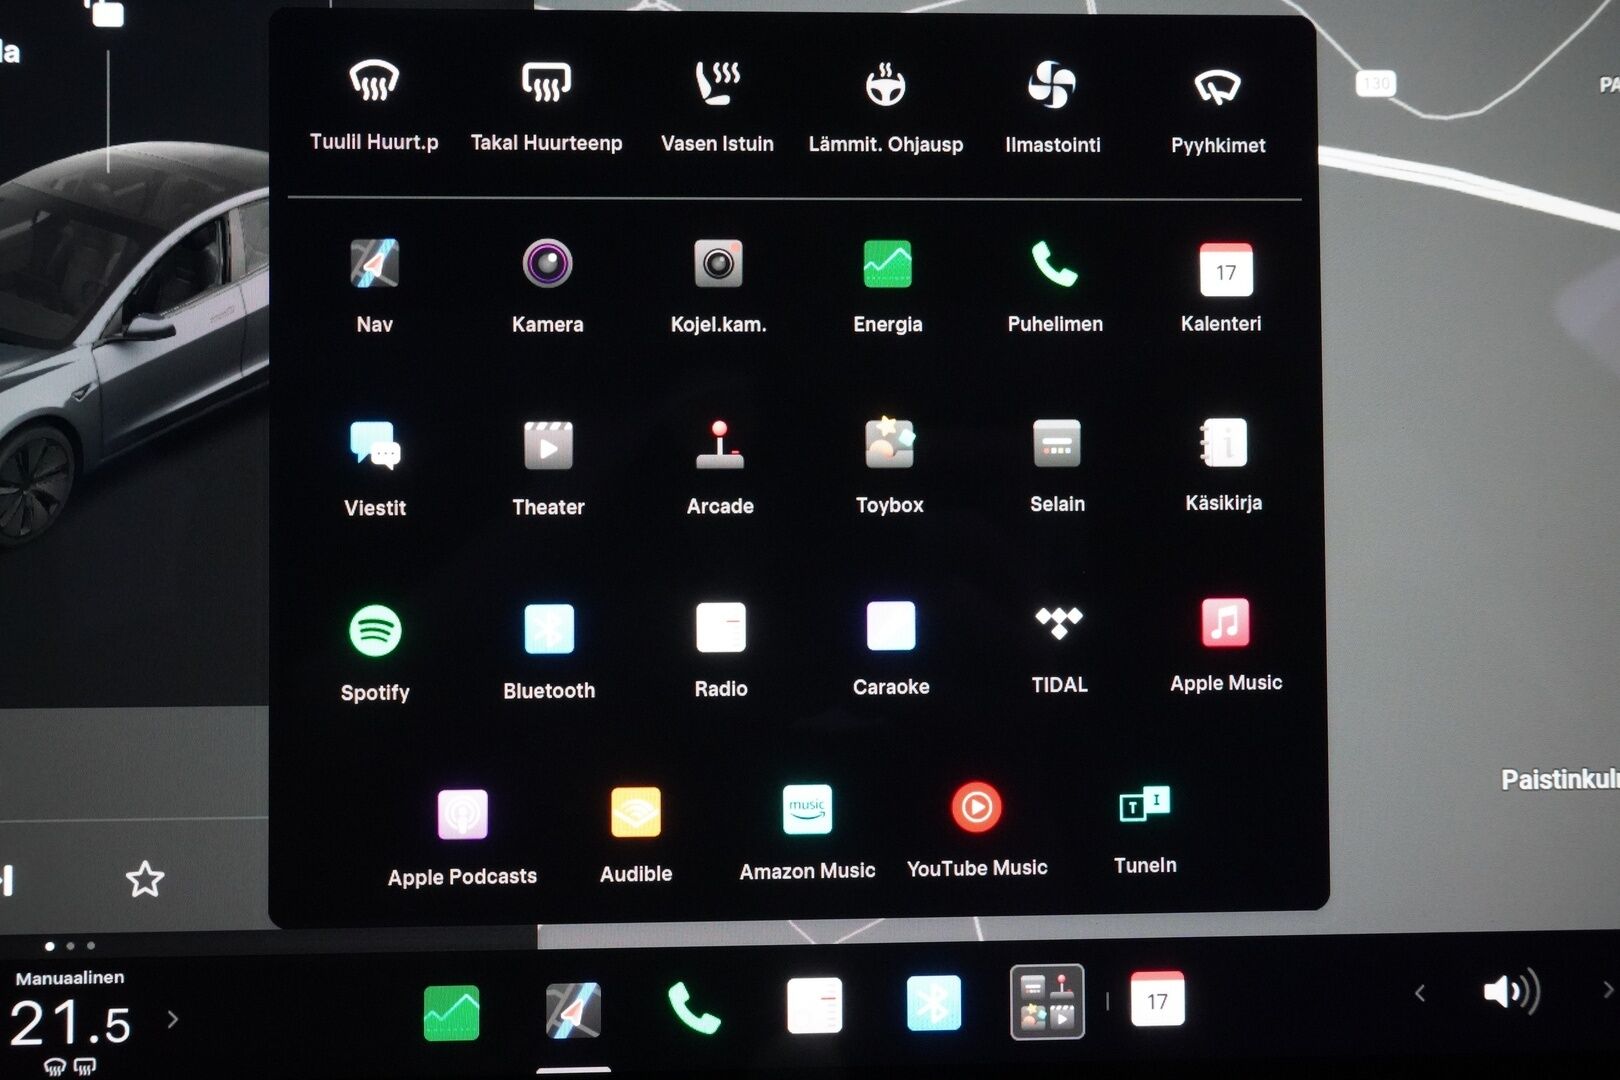
Task: Lower volume with the left chevron beside the speaker
Action: point(1420,993)
